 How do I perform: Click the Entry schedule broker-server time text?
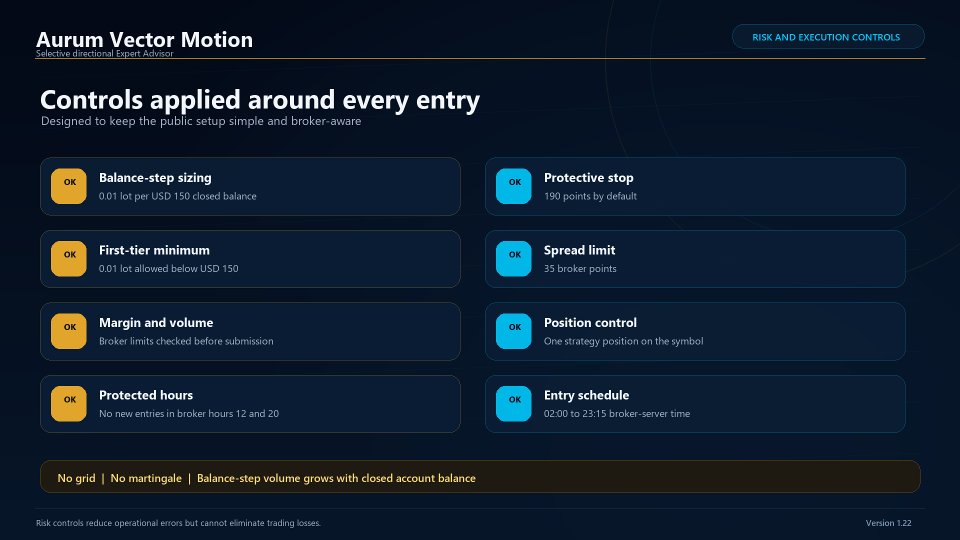617,413
